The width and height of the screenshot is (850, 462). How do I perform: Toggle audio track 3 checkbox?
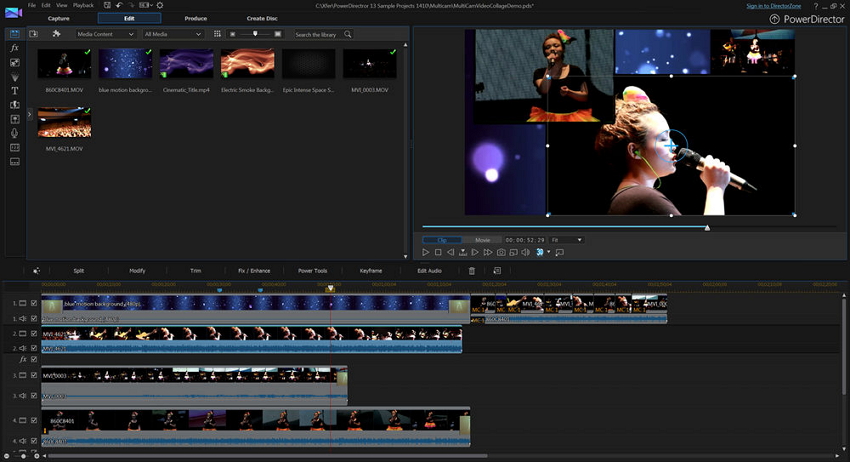coord(33,396)
